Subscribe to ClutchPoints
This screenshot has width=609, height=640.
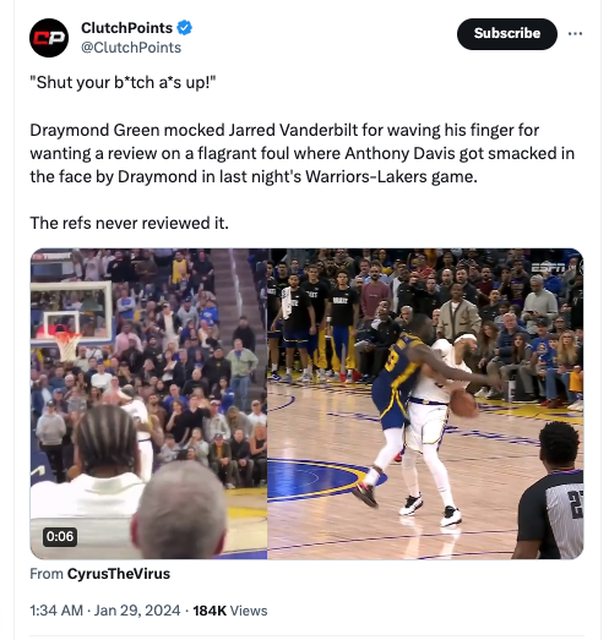507,34
